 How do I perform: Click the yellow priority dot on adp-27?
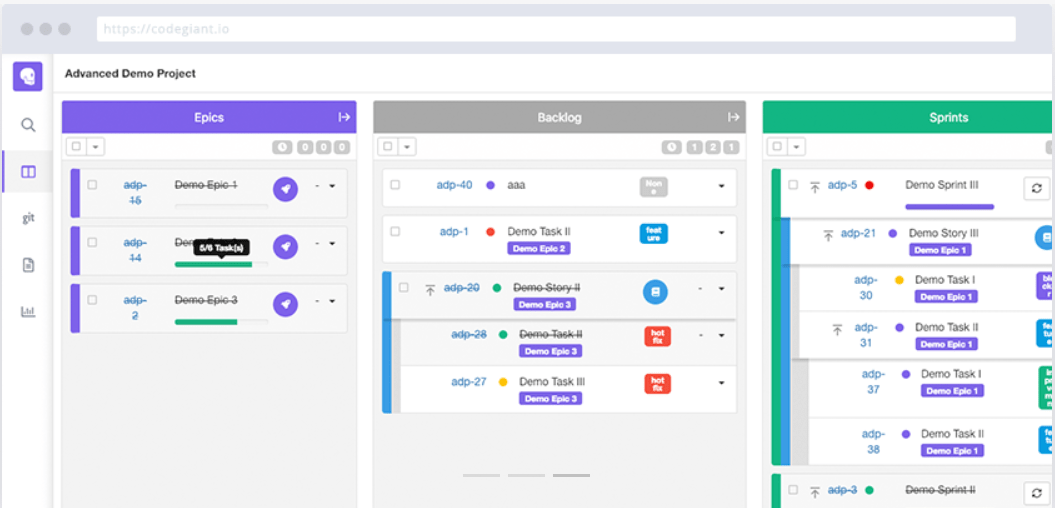[x=503, y=382]
